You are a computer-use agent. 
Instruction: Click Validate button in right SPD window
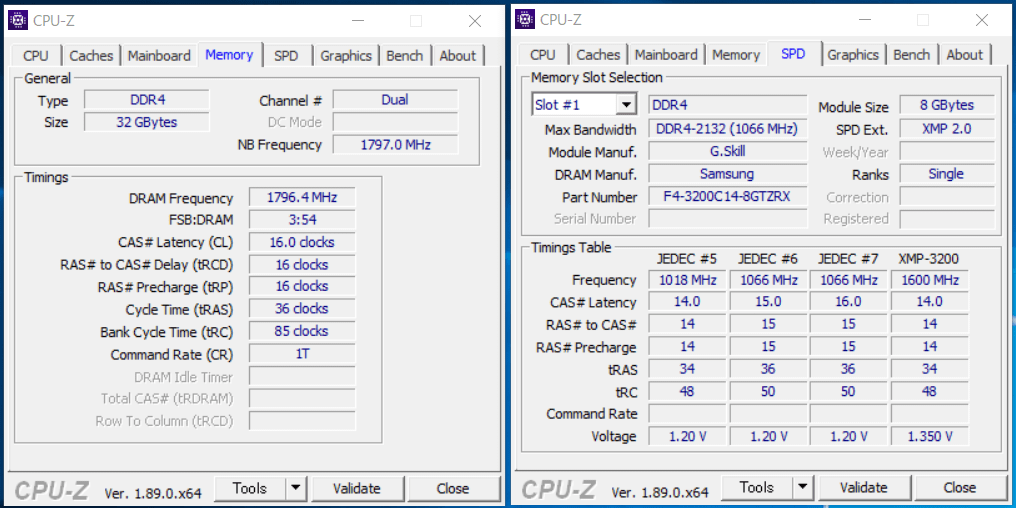pyautogui.click(x=864, y=487)
